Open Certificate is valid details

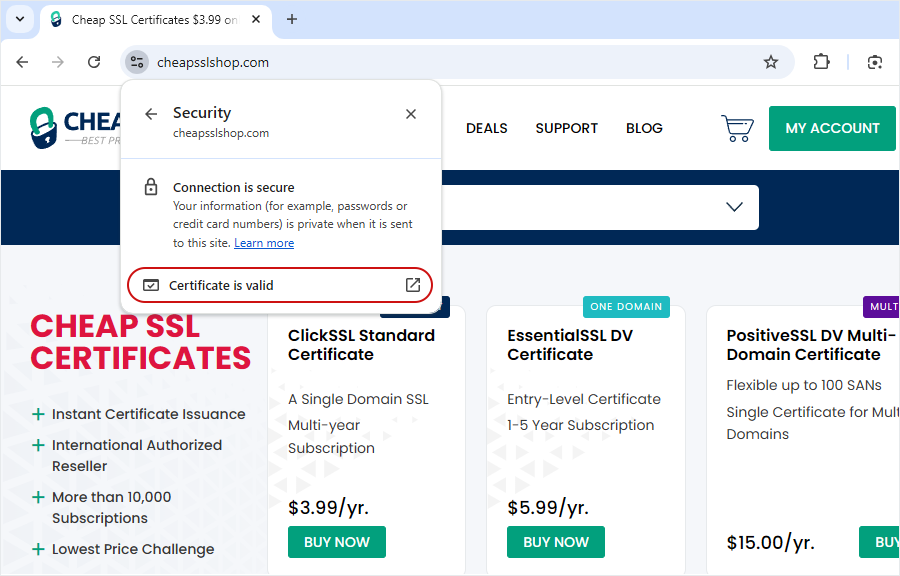[x=280, y=285]
